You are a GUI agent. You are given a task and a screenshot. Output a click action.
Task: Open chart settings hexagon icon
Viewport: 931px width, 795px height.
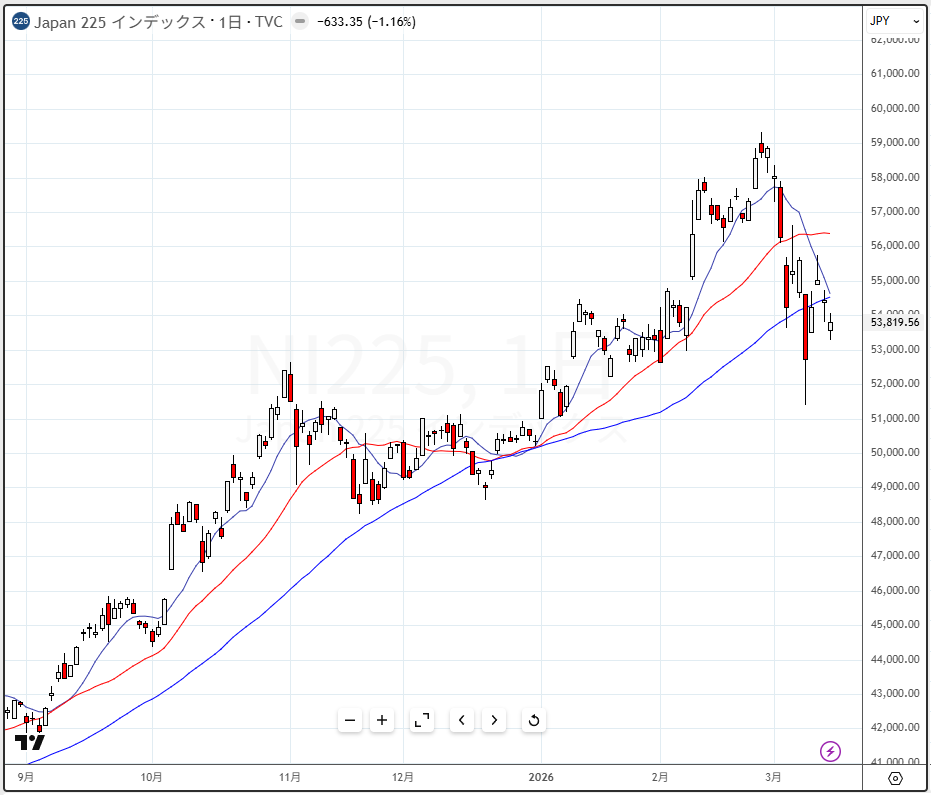[x=895, y=778]
